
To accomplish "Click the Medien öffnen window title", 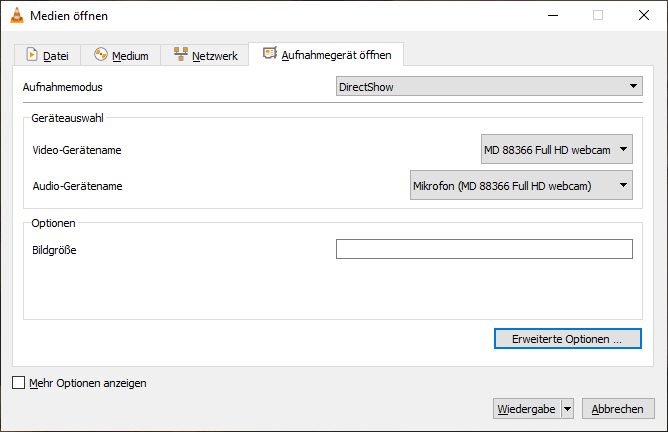I will [69, 16].
